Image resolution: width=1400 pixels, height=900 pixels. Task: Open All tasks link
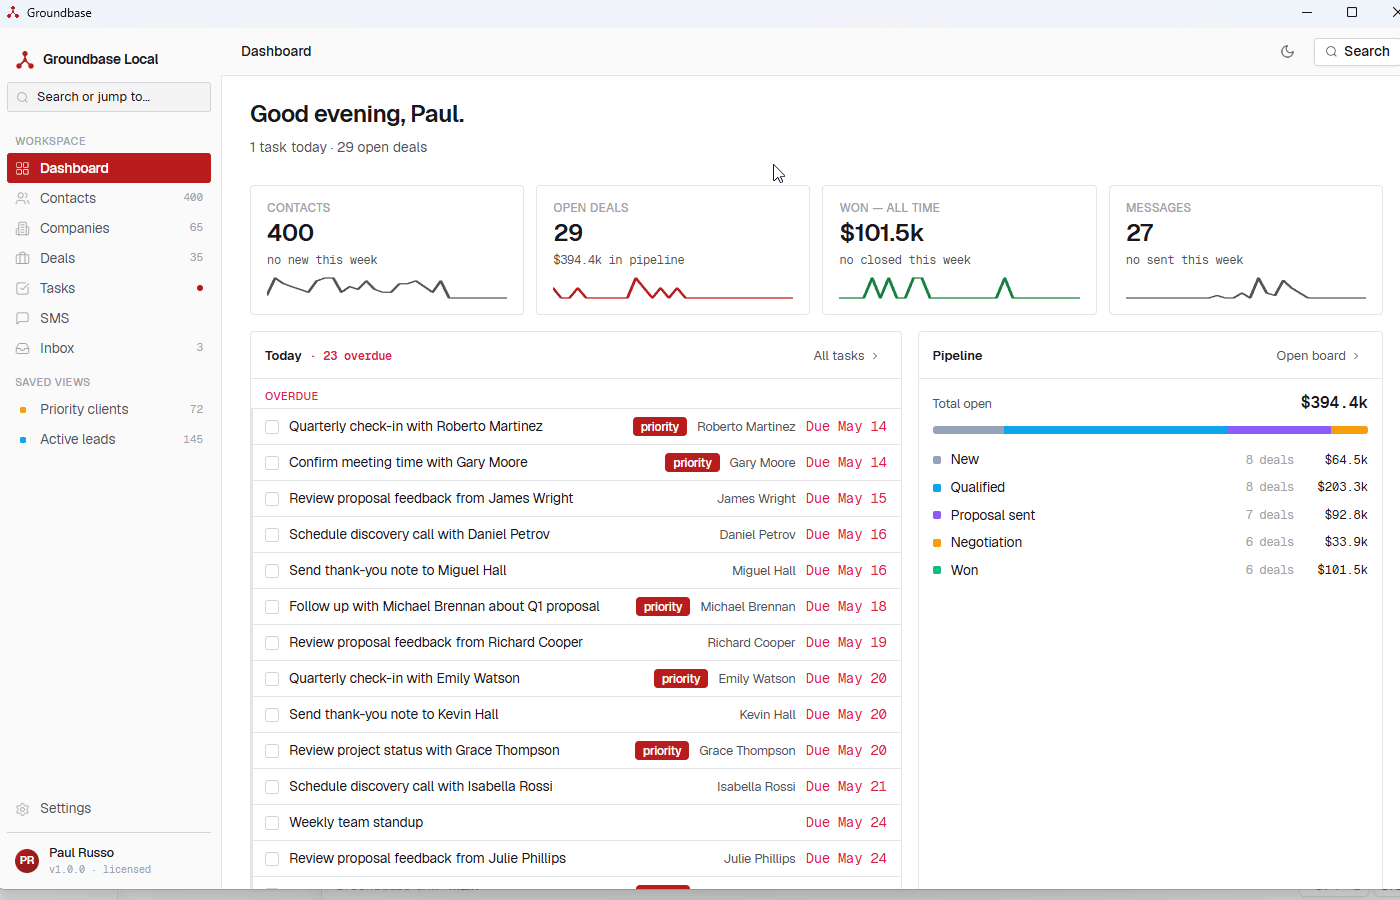tap(846, 356)
